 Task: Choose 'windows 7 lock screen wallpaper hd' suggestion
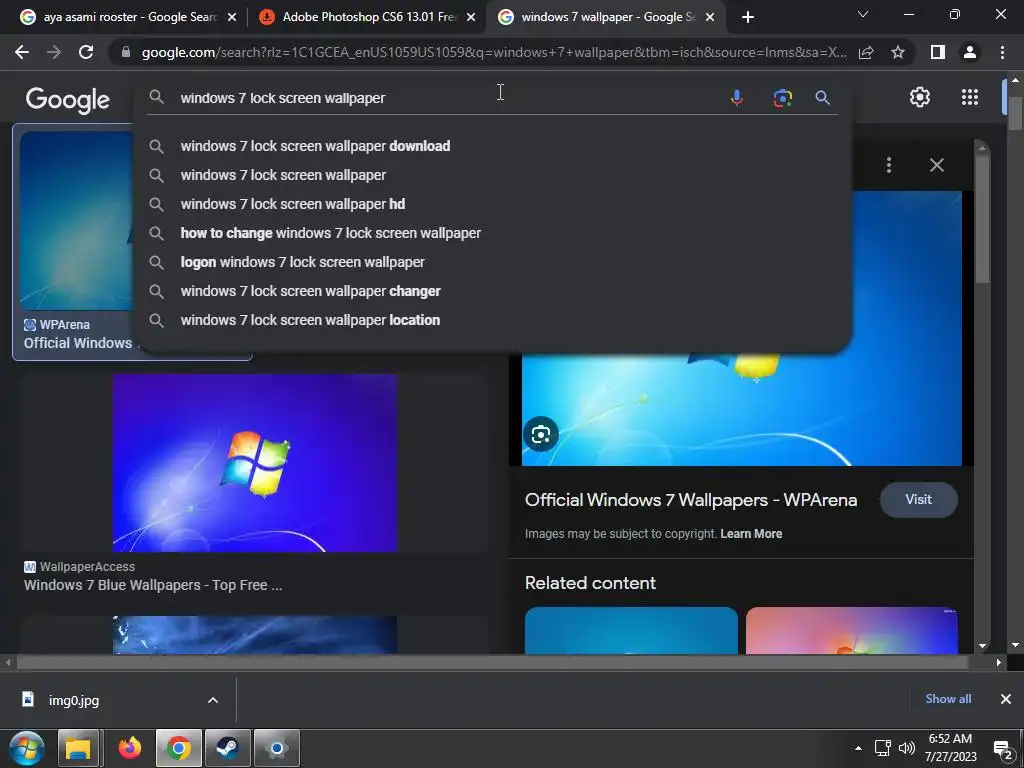[x=493, y=204]
